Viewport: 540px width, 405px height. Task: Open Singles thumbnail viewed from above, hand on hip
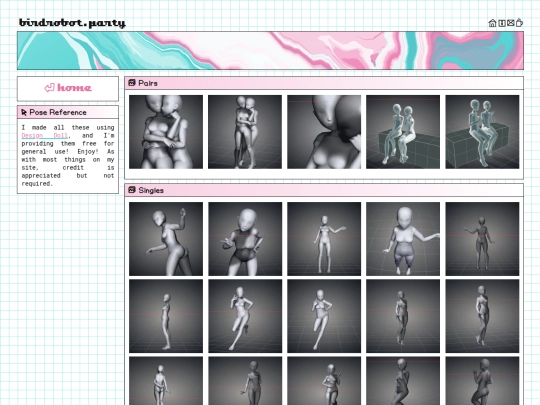pyautogui.click(x=245, y=239)
